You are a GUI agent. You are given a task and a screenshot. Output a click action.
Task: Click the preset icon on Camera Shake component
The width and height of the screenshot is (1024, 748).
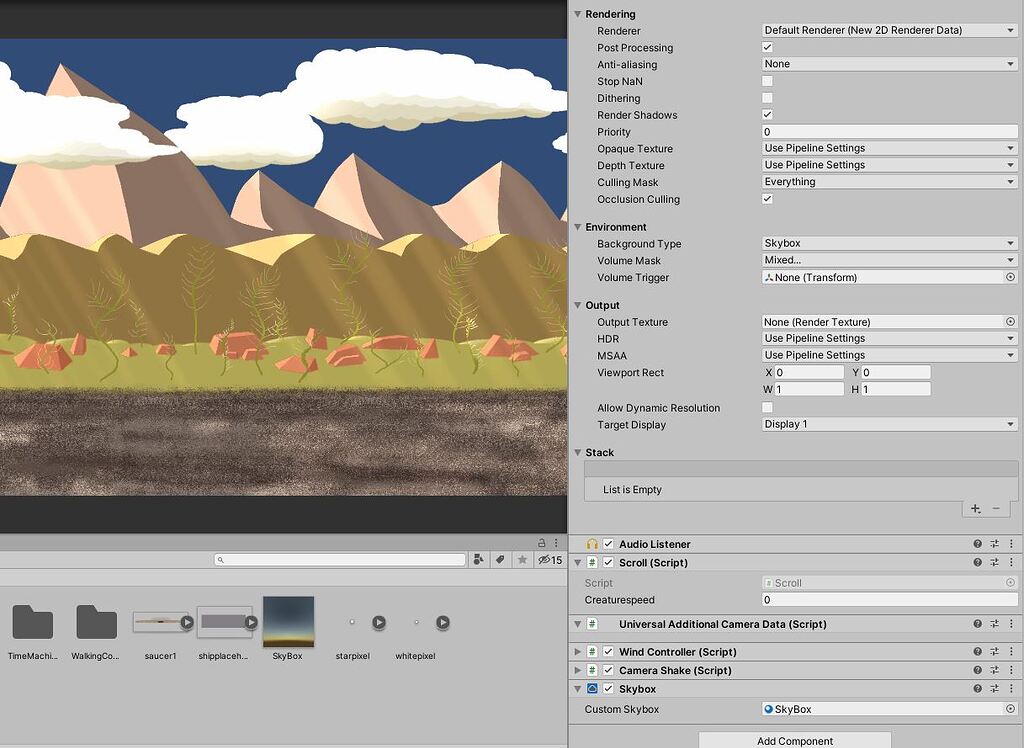pyautogui.click(x=994, y=670)
